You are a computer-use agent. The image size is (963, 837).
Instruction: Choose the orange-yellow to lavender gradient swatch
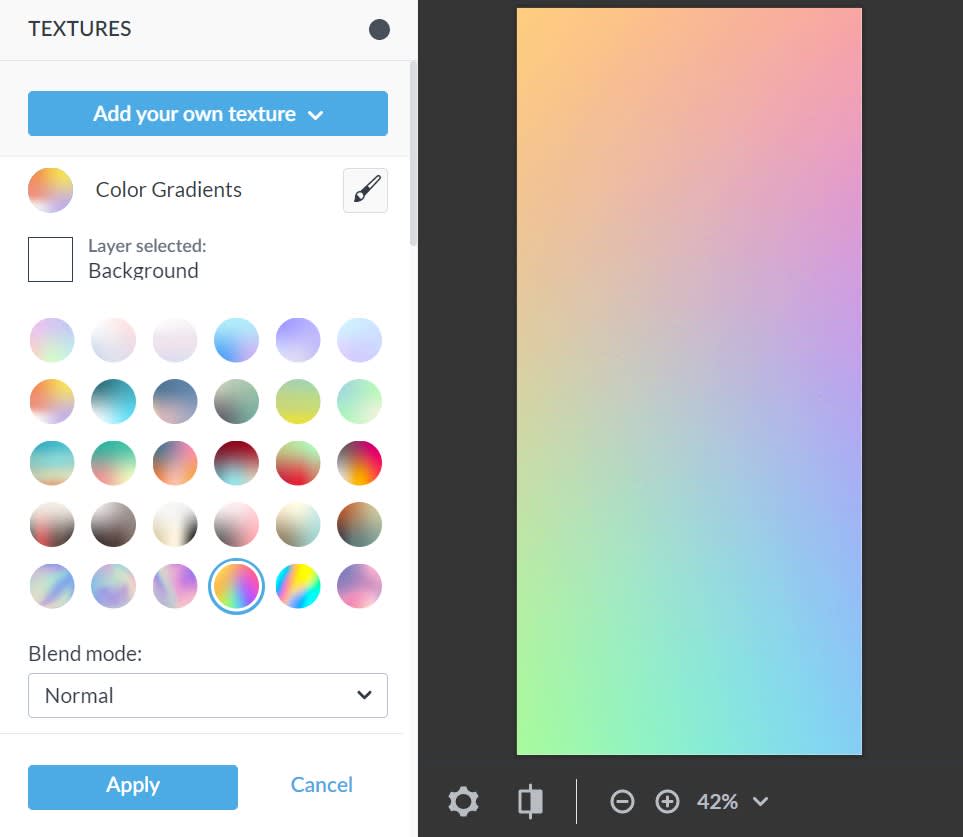click(52, 401)
